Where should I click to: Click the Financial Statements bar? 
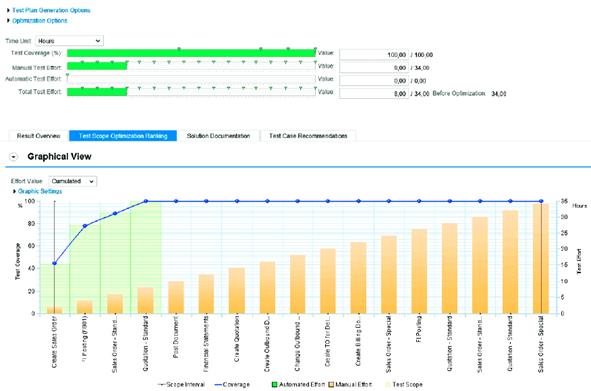coord(206,294)
